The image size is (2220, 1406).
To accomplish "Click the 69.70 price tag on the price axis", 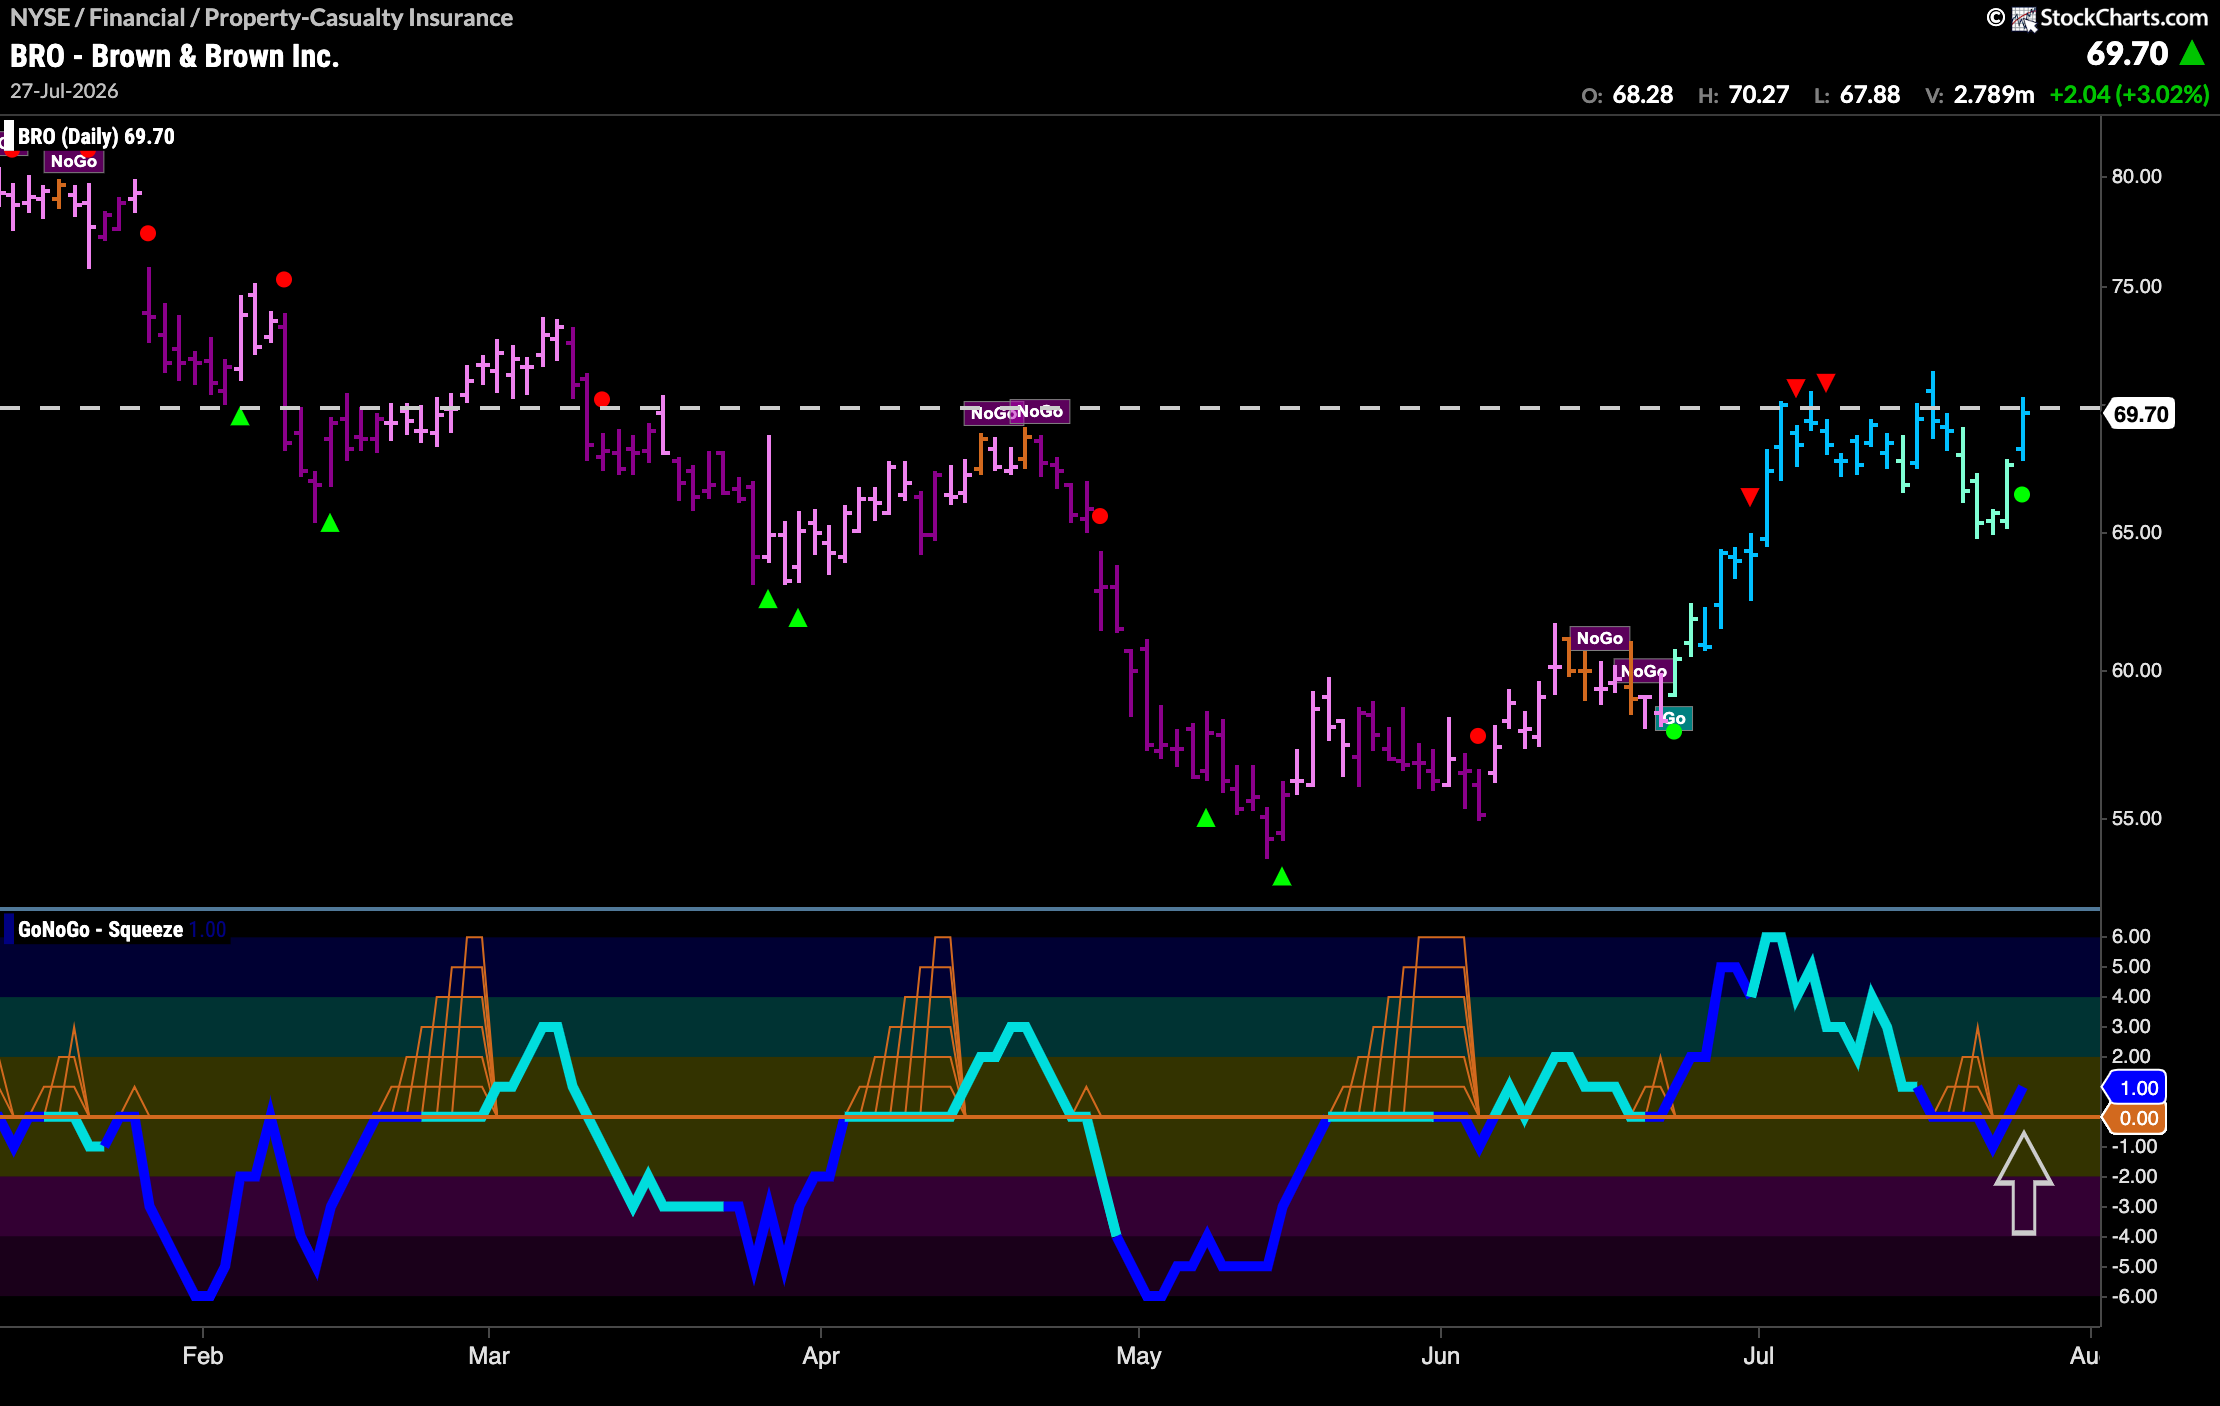I will 2140,414.
